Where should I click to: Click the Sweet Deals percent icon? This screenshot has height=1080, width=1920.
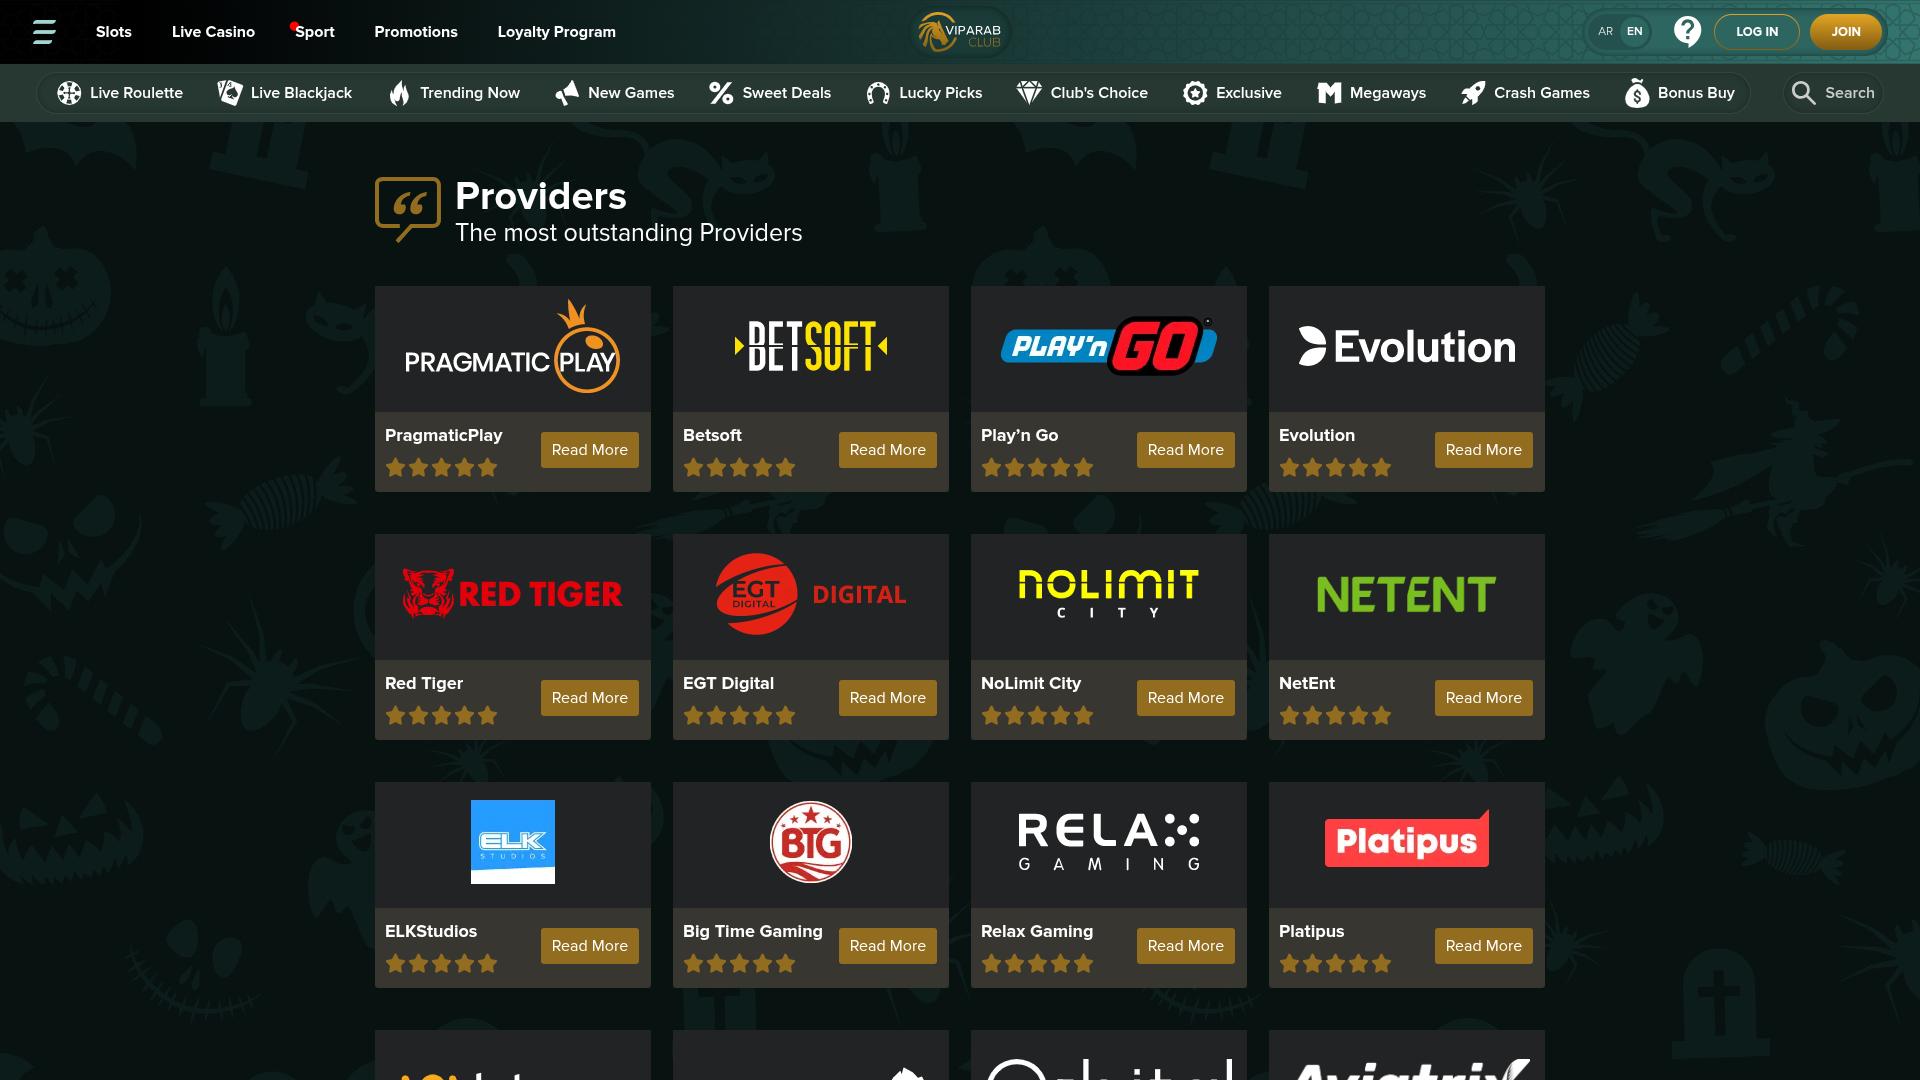pos(721,93)
